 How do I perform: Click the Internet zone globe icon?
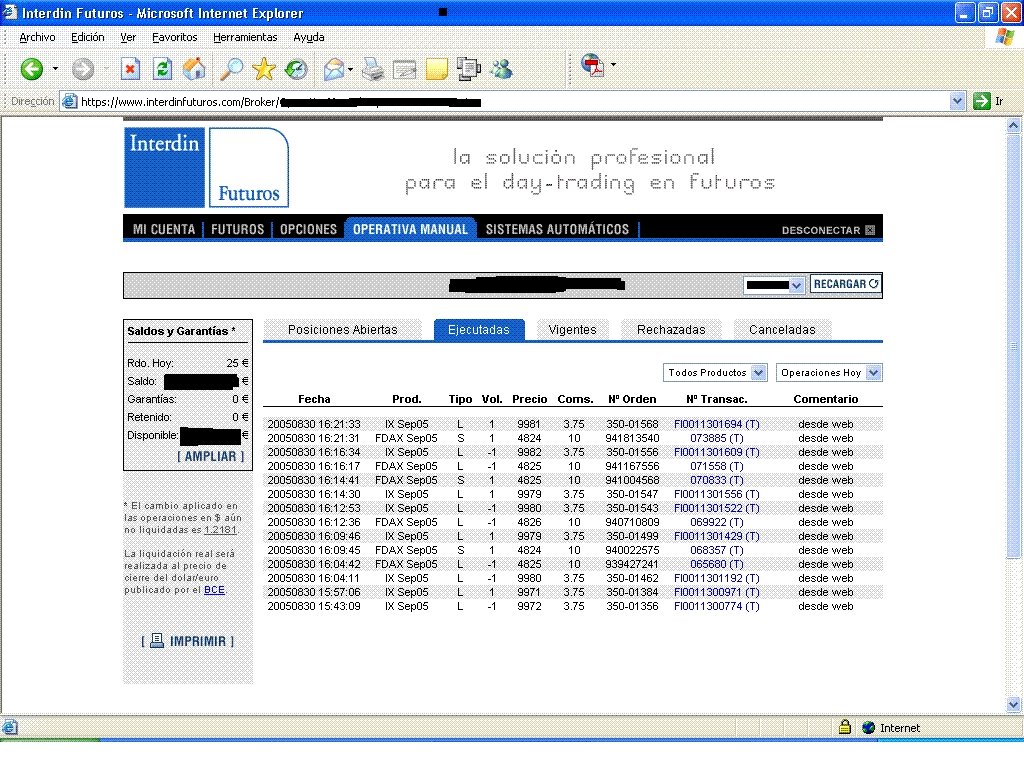[869, 728]
